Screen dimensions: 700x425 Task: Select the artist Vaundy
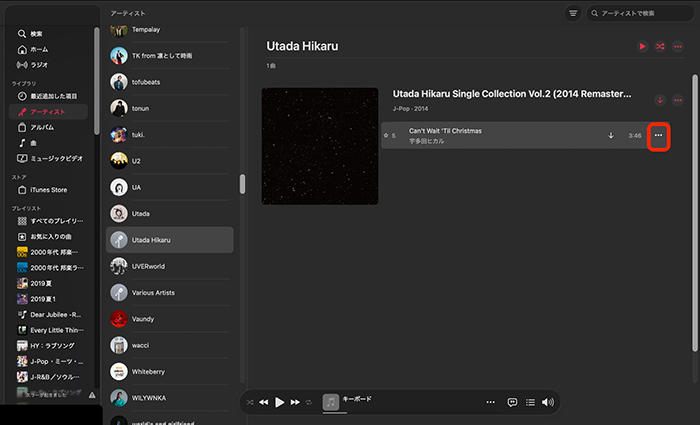tap(170, 319)
